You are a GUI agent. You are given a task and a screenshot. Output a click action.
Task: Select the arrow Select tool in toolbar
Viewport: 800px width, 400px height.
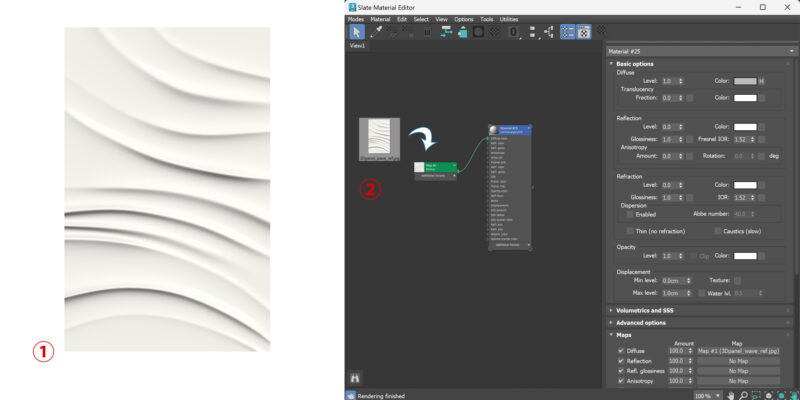[357, 32]
